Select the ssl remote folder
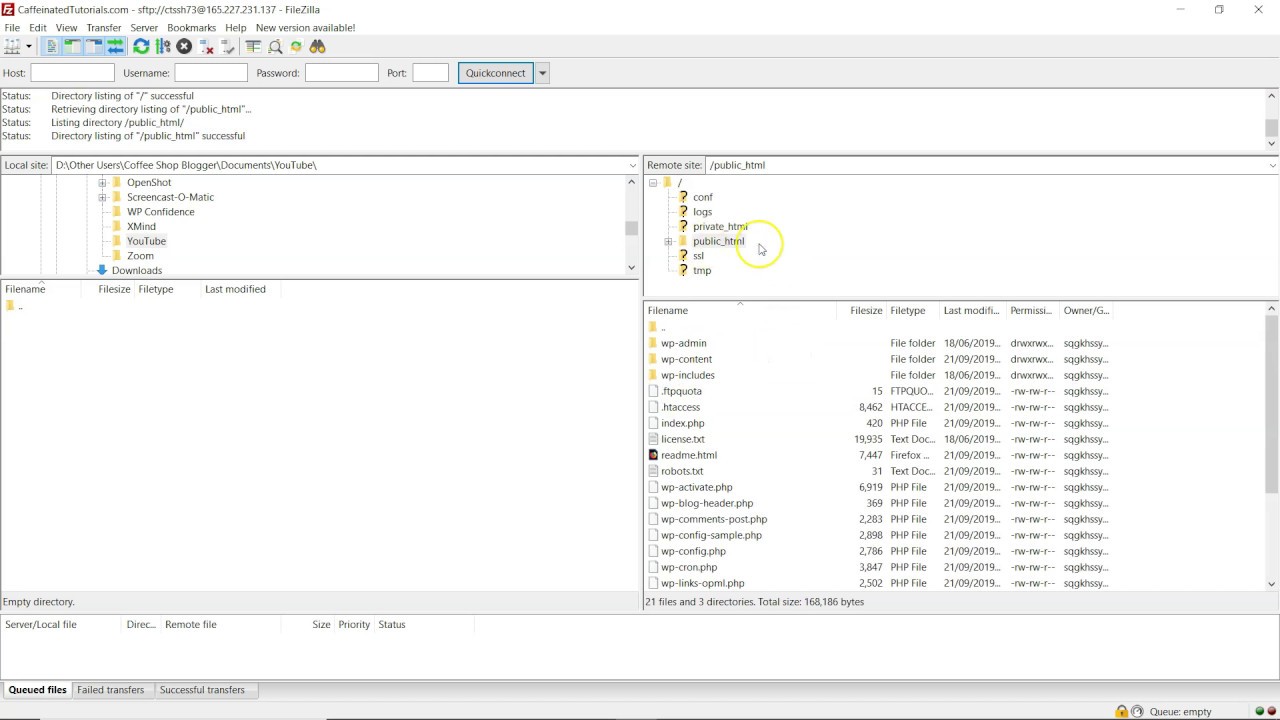This screenshot has width=1280, height=720. pos(698,256)
